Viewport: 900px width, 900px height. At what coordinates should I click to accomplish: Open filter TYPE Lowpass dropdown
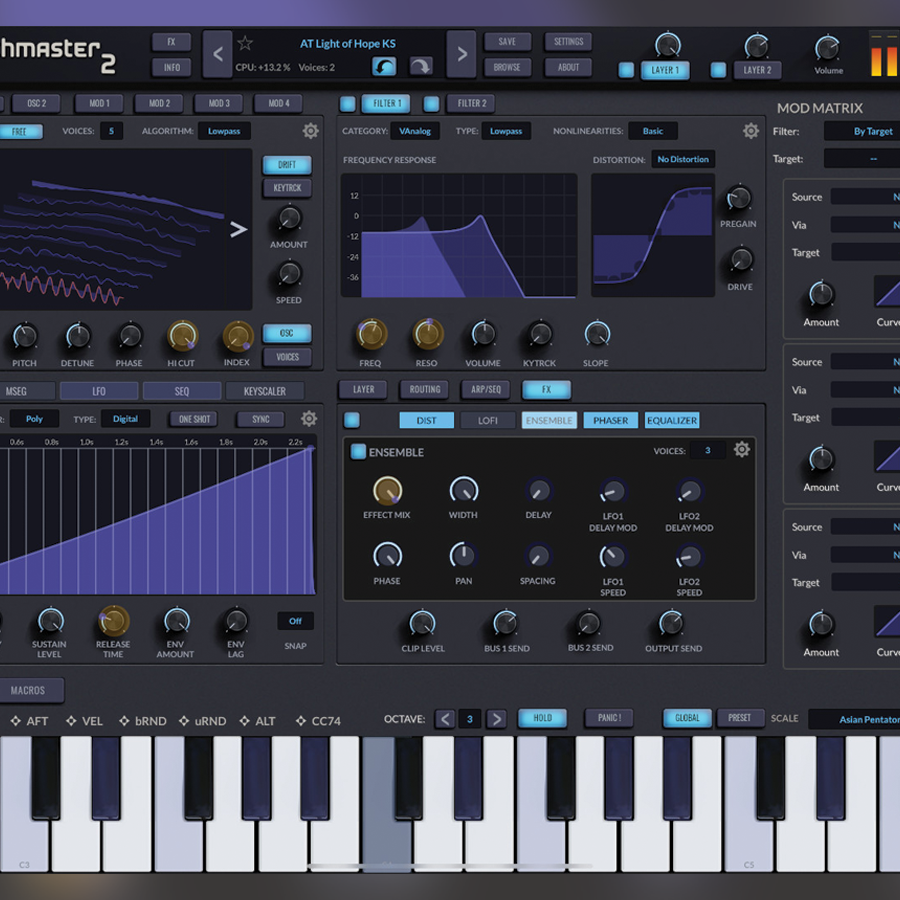pyautogui.click(x=506, y=131)
